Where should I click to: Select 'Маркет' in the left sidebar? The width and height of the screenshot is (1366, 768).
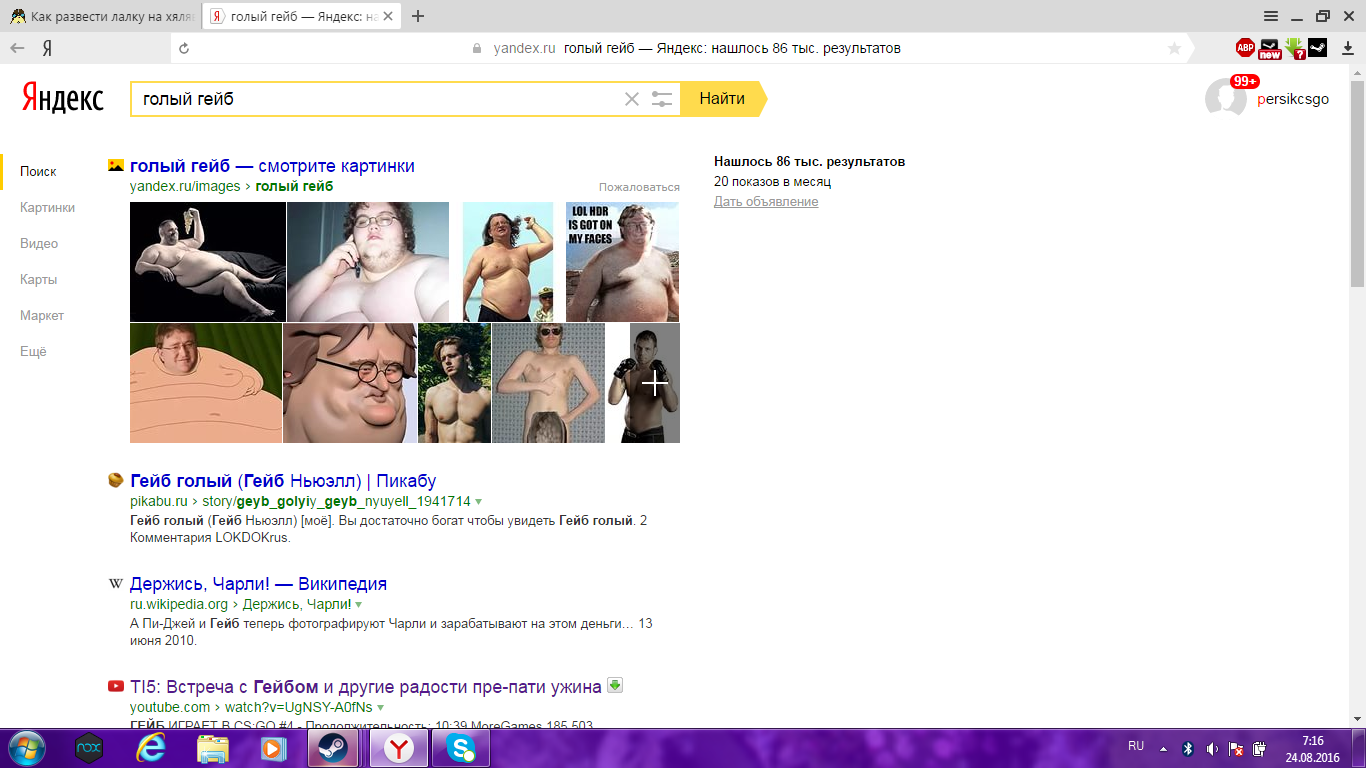pyautogui.click(x=42, y=316)
